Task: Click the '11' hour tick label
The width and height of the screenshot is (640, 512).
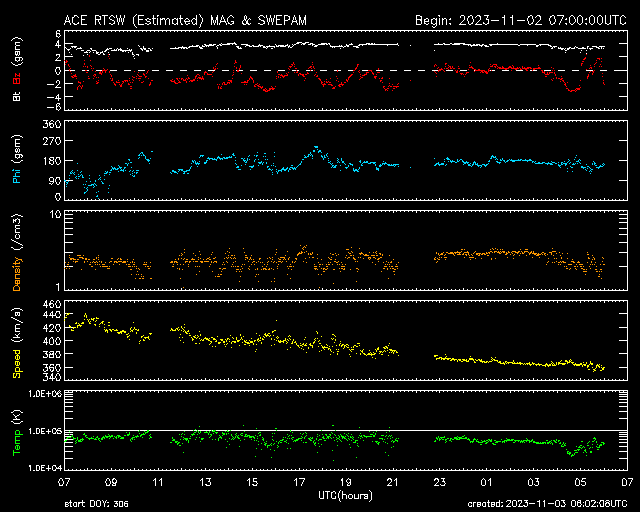Action: click(x=158, y=482)
